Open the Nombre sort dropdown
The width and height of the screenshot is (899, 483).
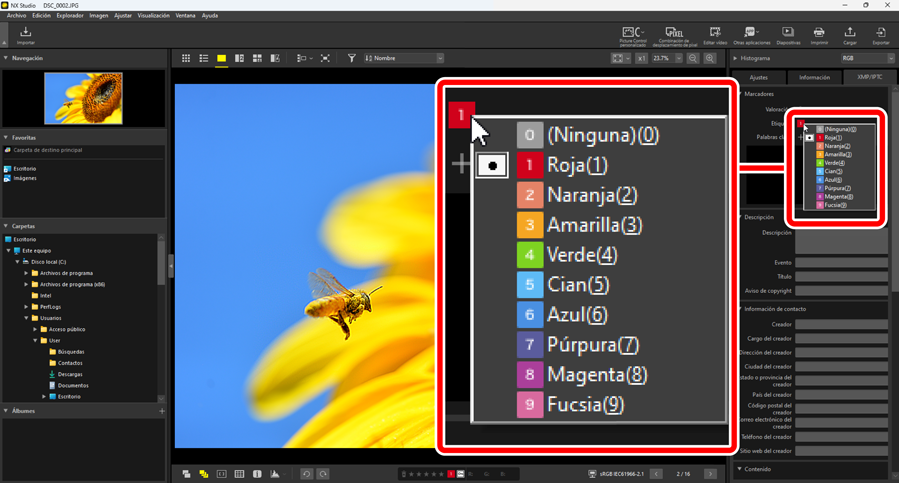(x=404, y=59)
